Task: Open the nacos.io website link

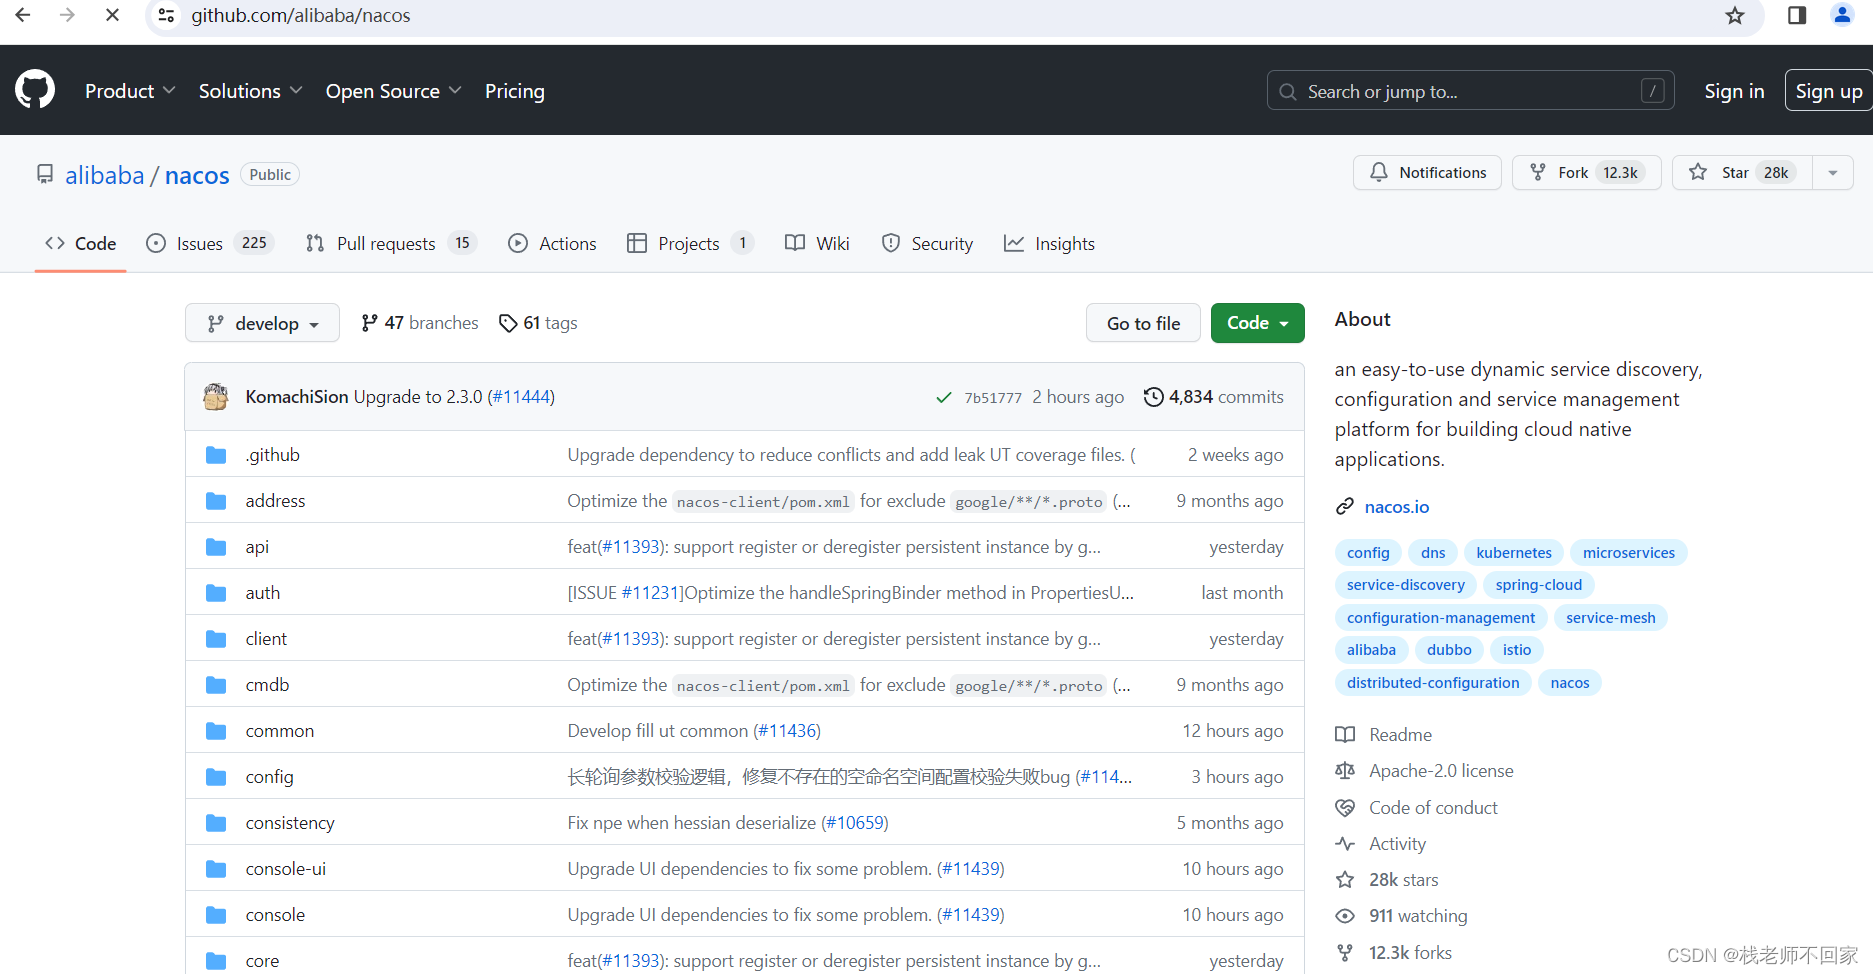Action: [1397, 507]
